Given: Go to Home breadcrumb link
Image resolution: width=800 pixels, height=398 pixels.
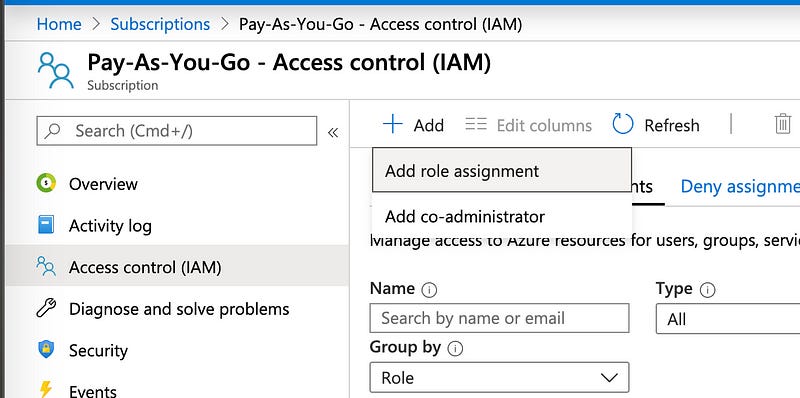Looking at the screenshot, I should click(x=59, y=24).
